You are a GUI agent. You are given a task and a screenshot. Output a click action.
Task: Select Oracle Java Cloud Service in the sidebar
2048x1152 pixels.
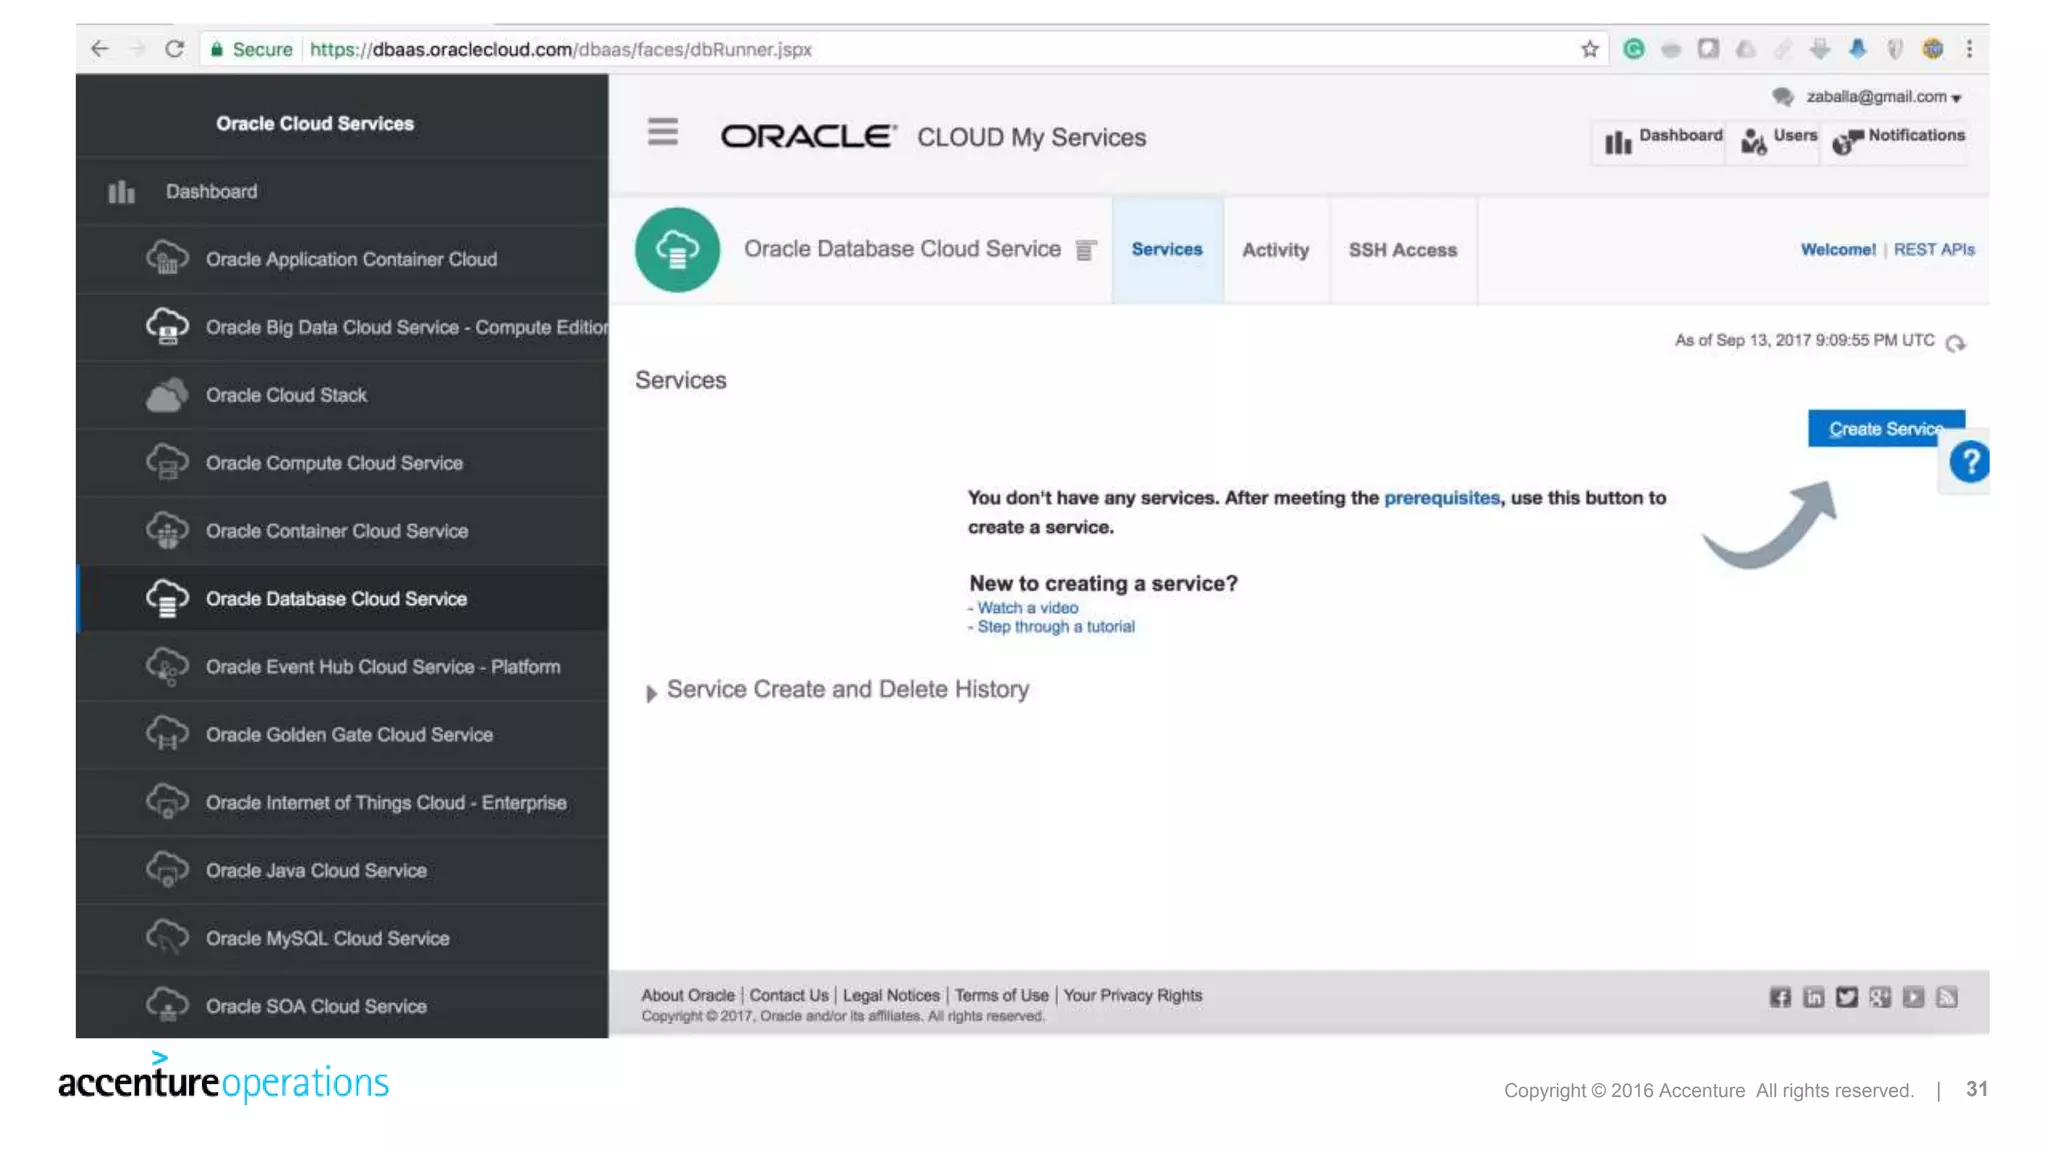316,871
